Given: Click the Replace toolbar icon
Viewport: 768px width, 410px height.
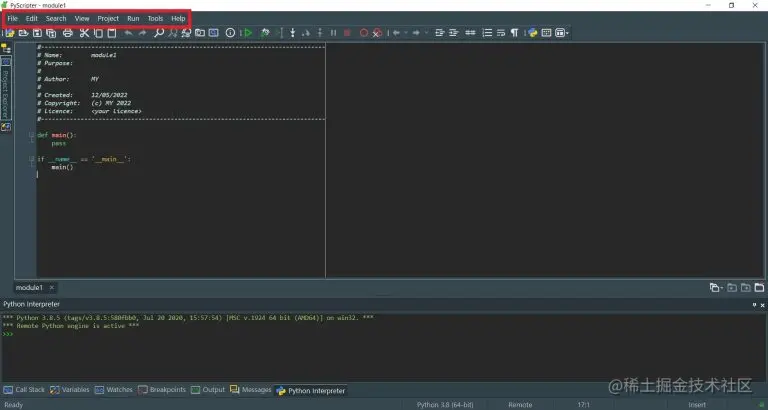Looking at the screenshot, I should 186,33.
